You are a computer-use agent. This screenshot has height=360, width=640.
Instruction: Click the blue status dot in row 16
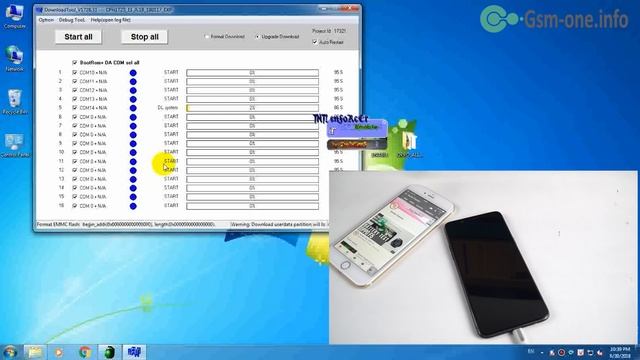(133, 206)
